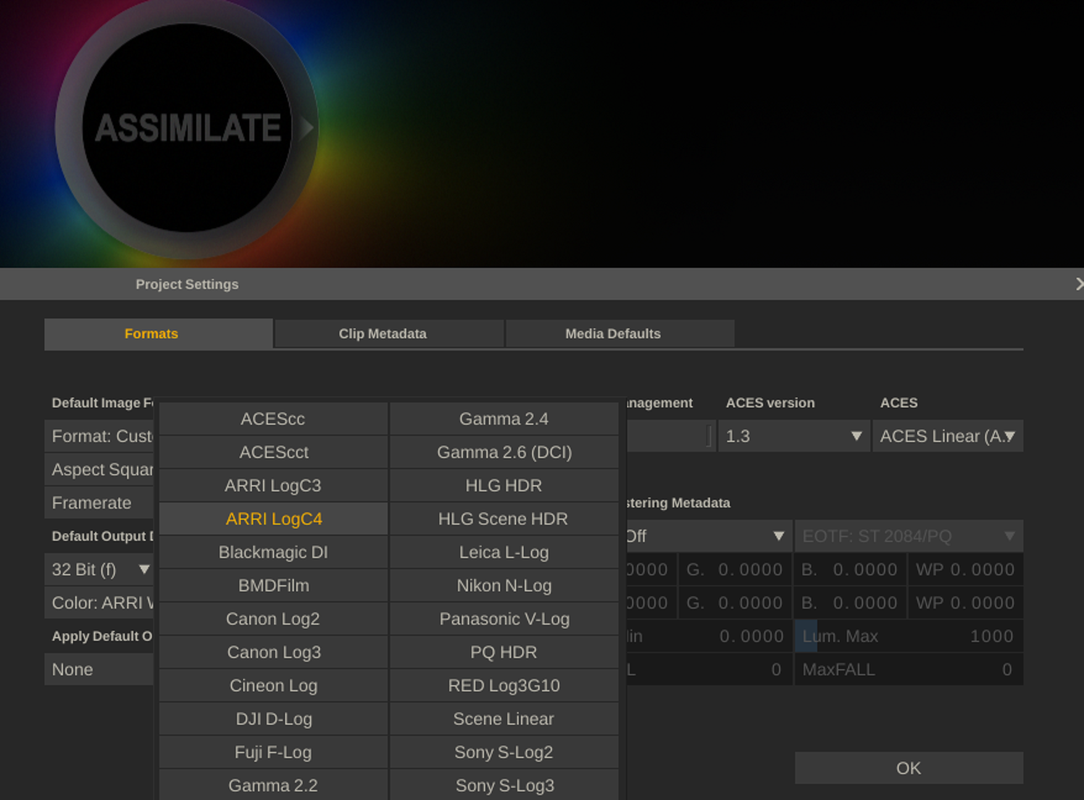The width and height of the screenshot is (1084, 800).
Task: Select Canon Log3 entry
Action: [273, 652]
